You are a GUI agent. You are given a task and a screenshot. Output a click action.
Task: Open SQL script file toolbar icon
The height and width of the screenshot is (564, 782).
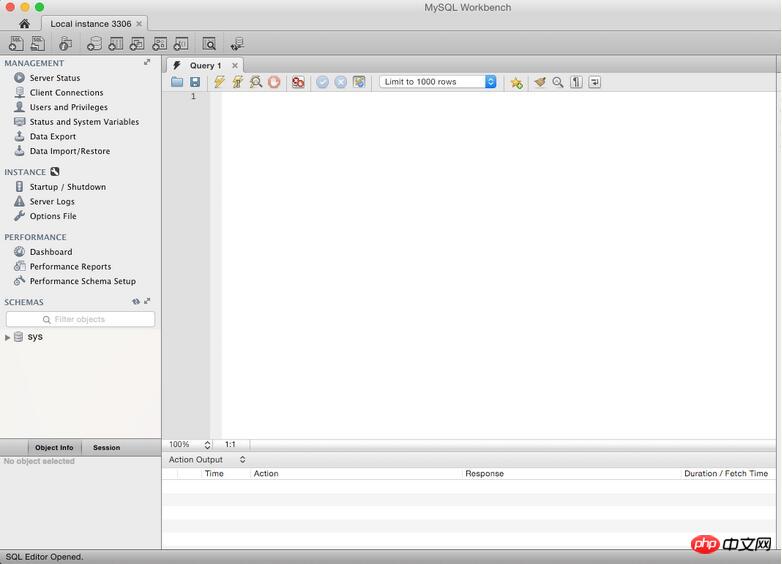pyautogui.click(x=38, y=43)
